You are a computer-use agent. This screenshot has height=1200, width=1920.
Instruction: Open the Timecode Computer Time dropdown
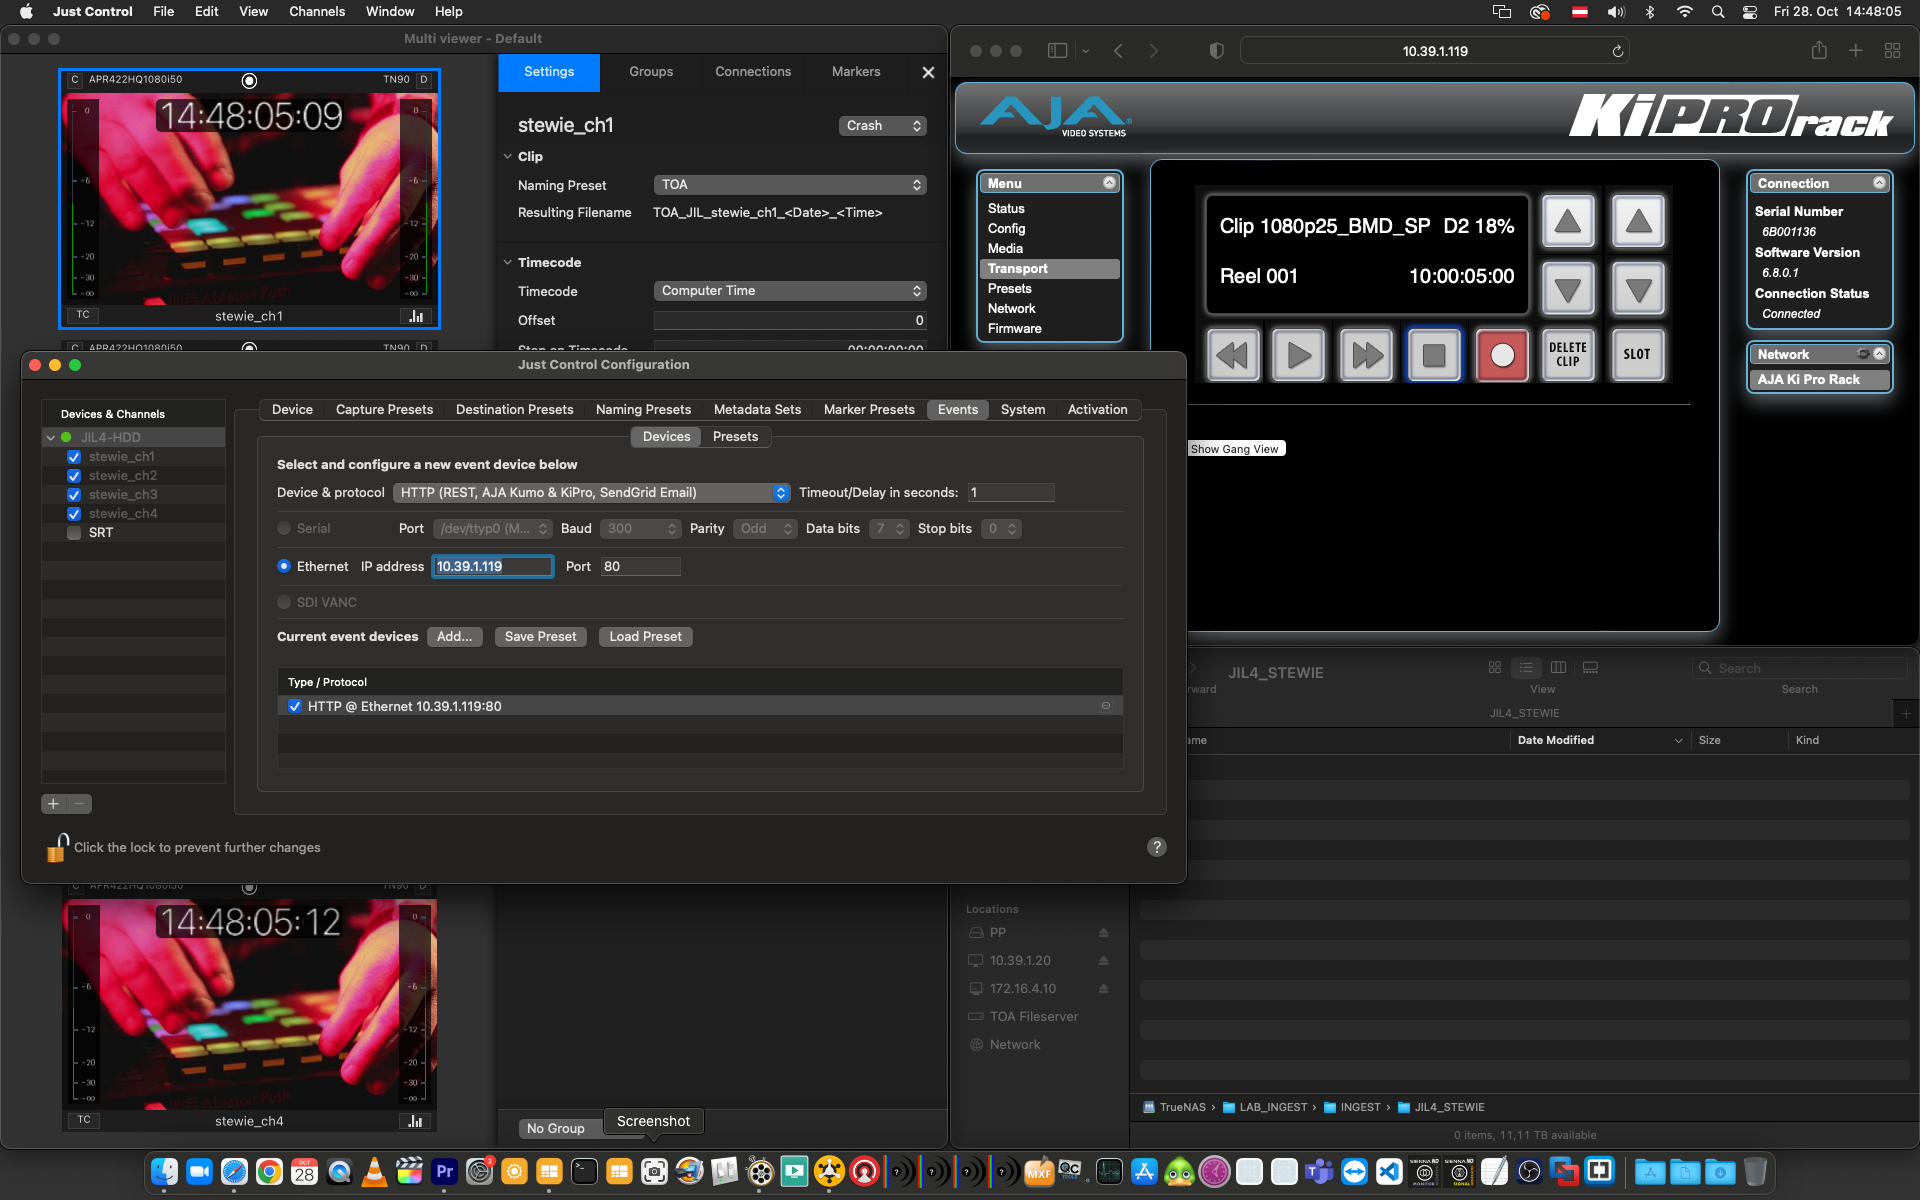click(790, 291)
